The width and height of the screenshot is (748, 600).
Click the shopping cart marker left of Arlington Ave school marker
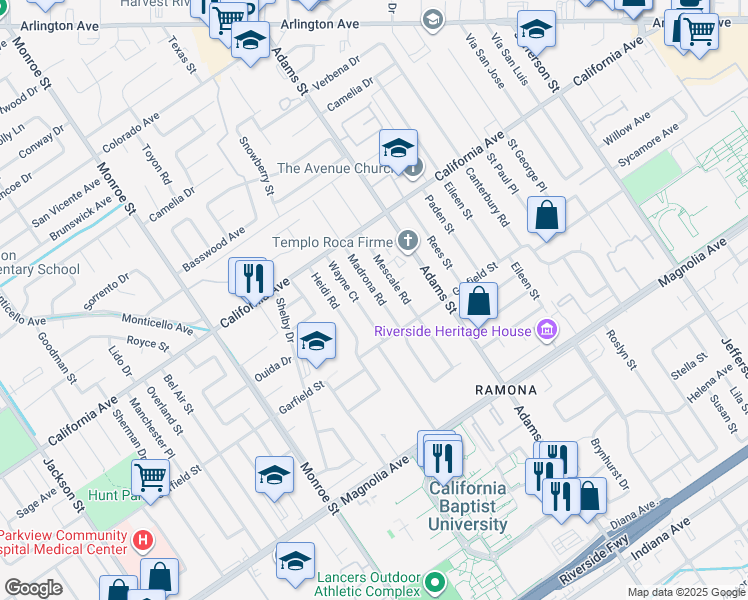(x=225, y=21)
